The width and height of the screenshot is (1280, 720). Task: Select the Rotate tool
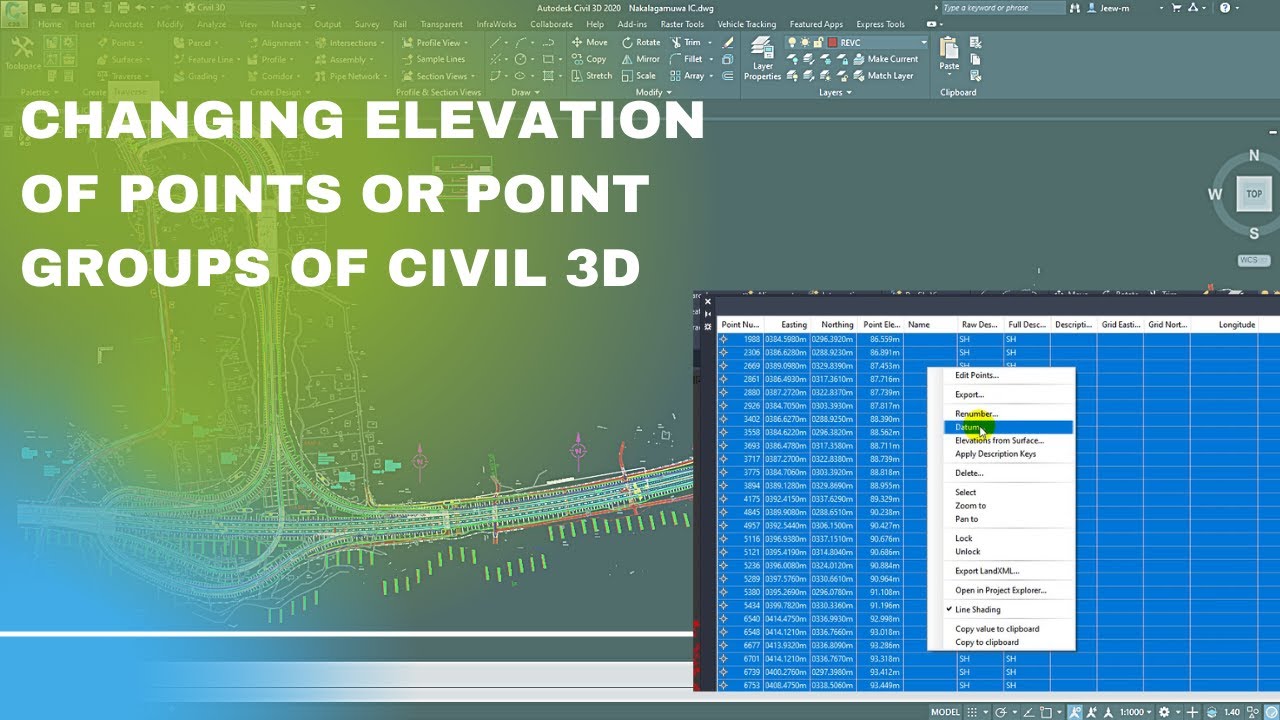coord(641,42)
